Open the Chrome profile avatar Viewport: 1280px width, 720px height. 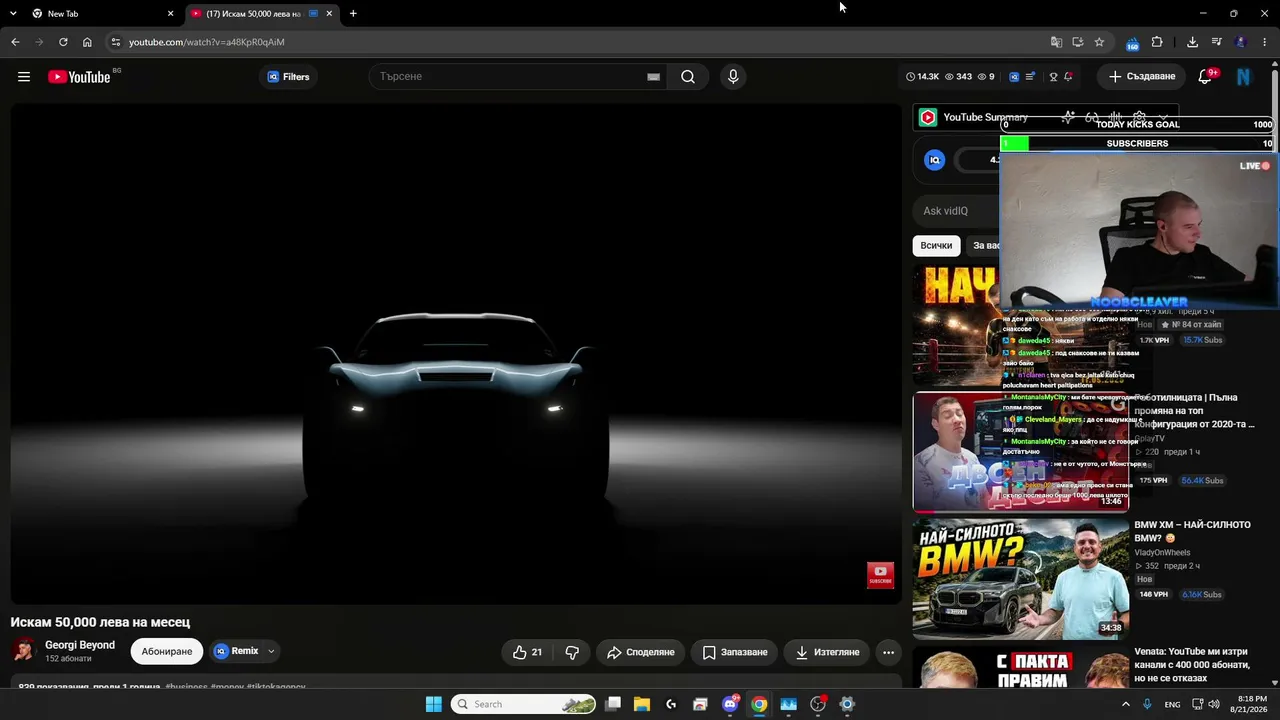pyautogui.click(x=1241, y=42)
